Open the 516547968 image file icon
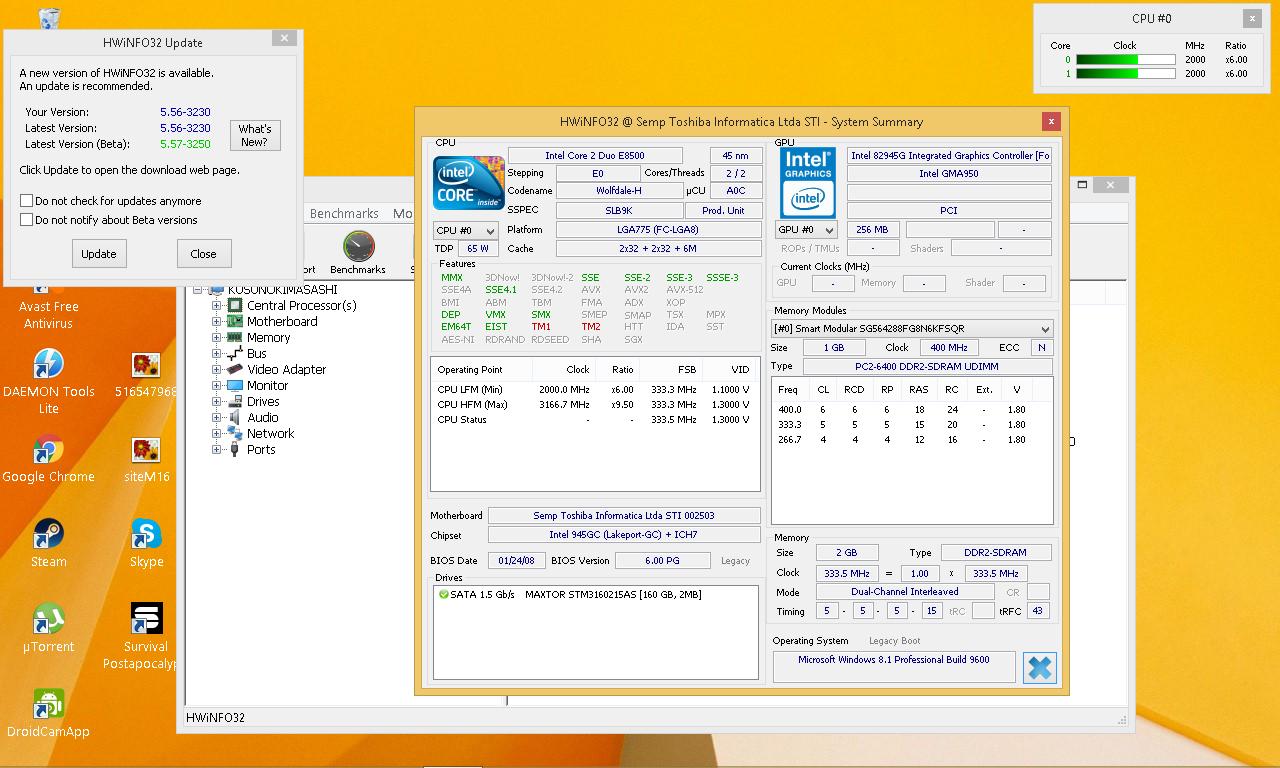Viewport: 1280px width, 768px height. [146, 373]
